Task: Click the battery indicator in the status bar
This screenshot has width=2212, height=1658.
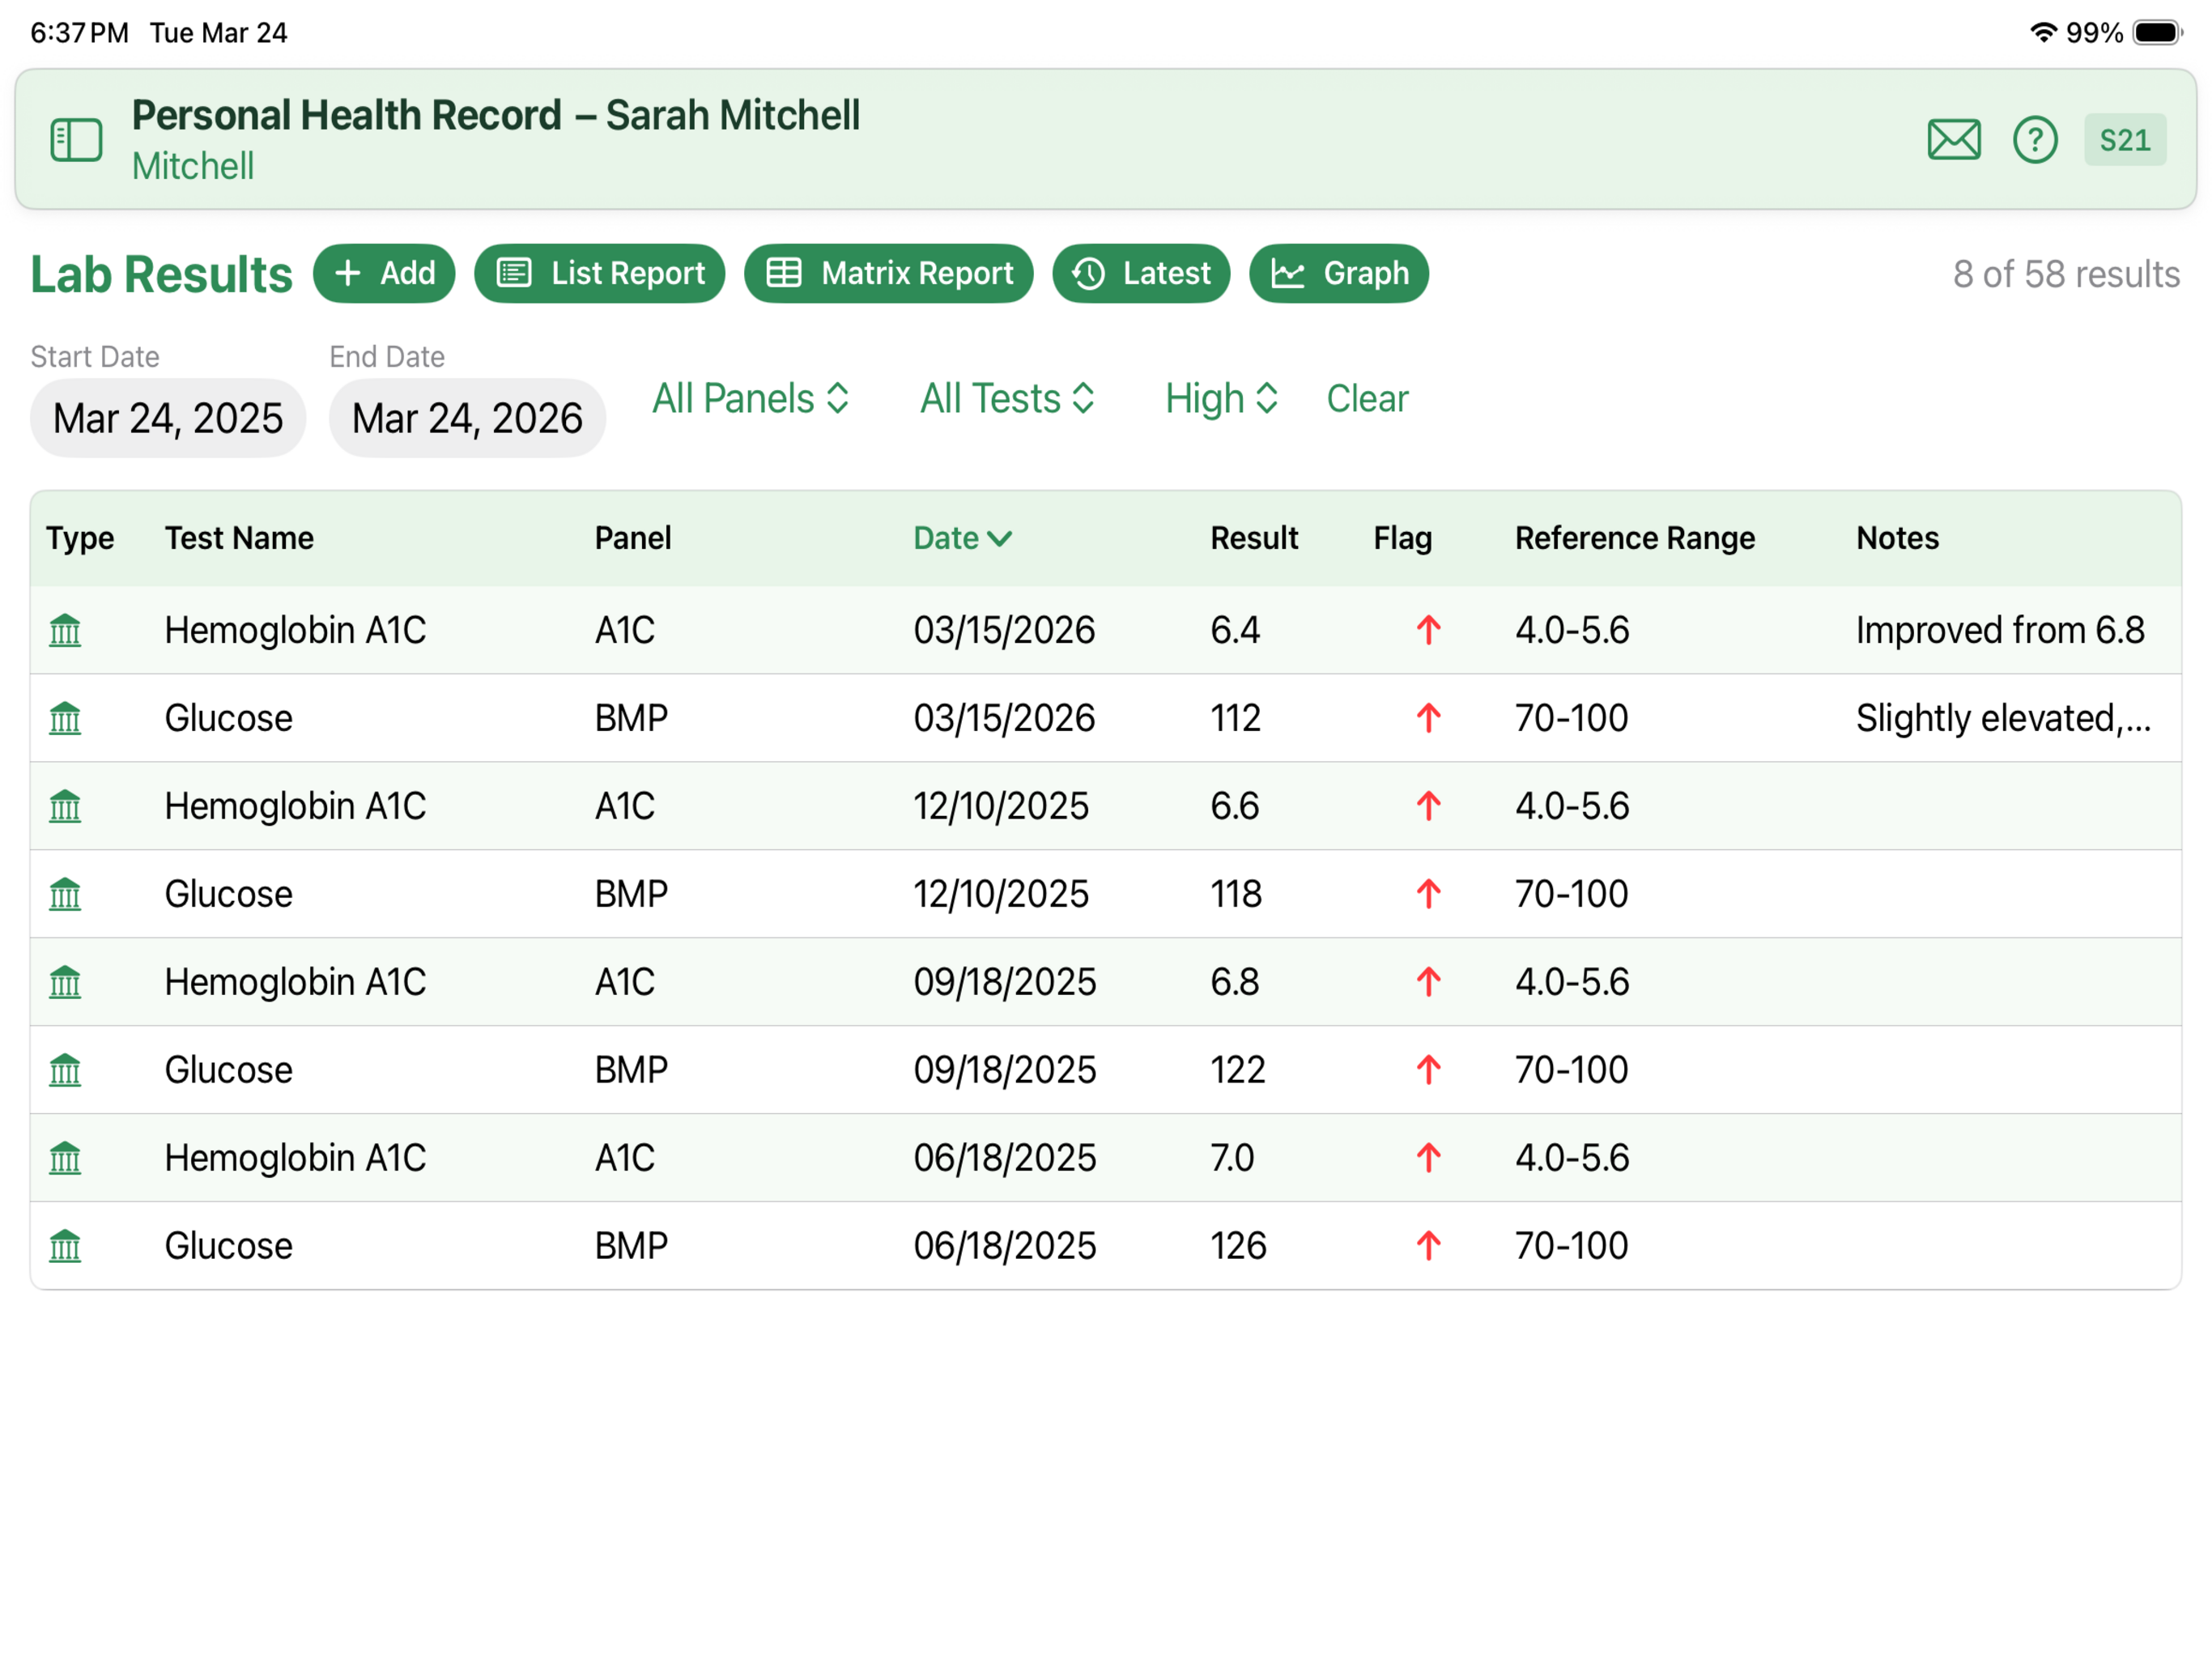Action: (x=2156, y=32)
